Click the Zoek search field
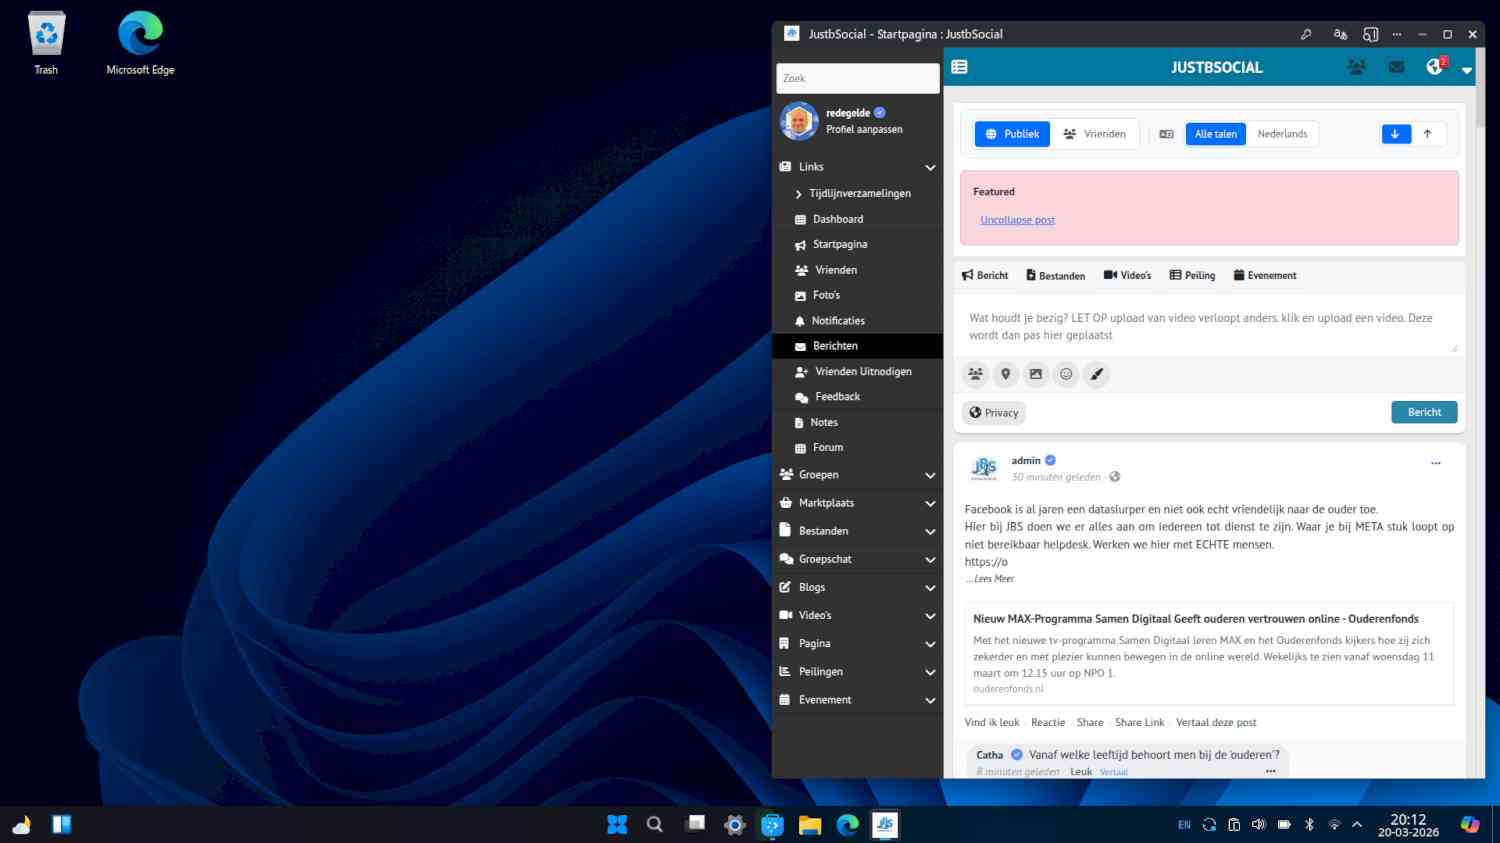 pyautogui.click(x=857, y=78)
